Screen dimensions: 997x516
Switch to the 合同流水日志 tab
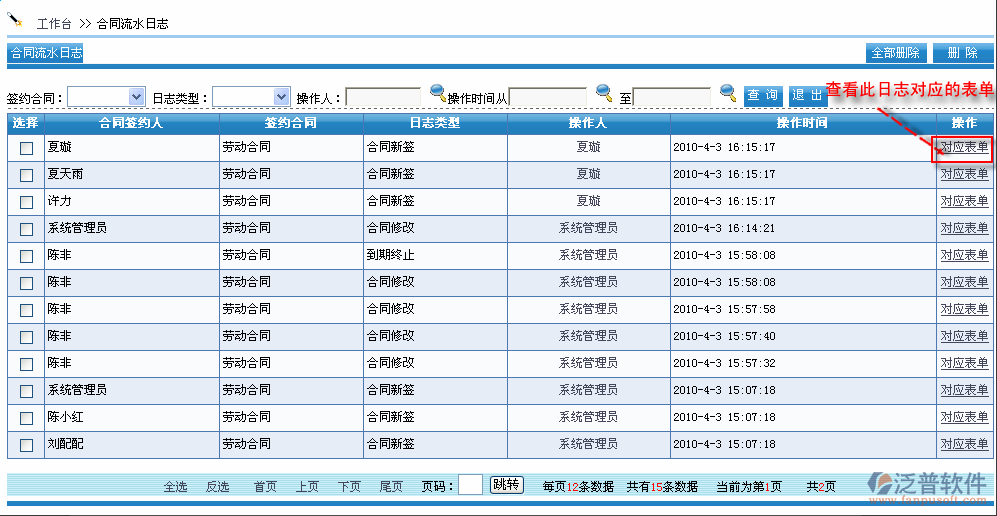click(x=46, y=53)
